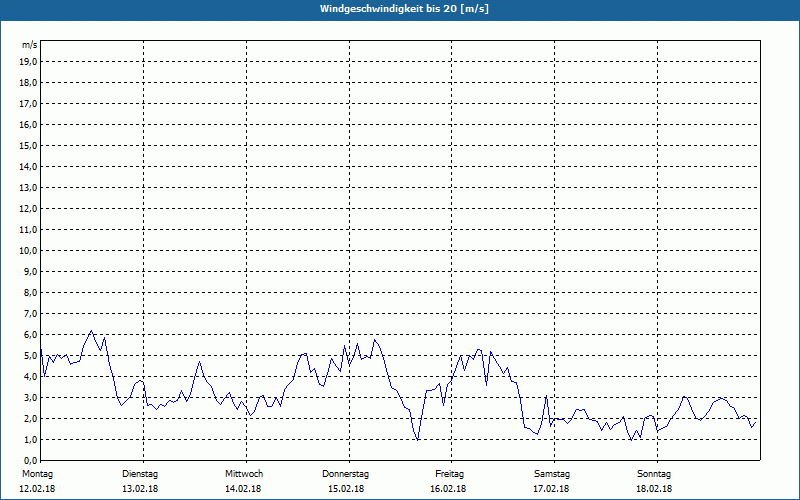Click the date label 17.02.18

[x=551, y=489]
